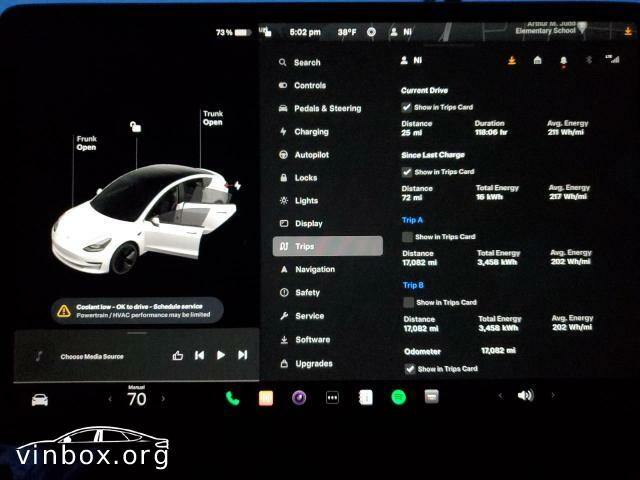Tap the LTE signal strength icon
640x480 pixels.
[x=613, y=59]
